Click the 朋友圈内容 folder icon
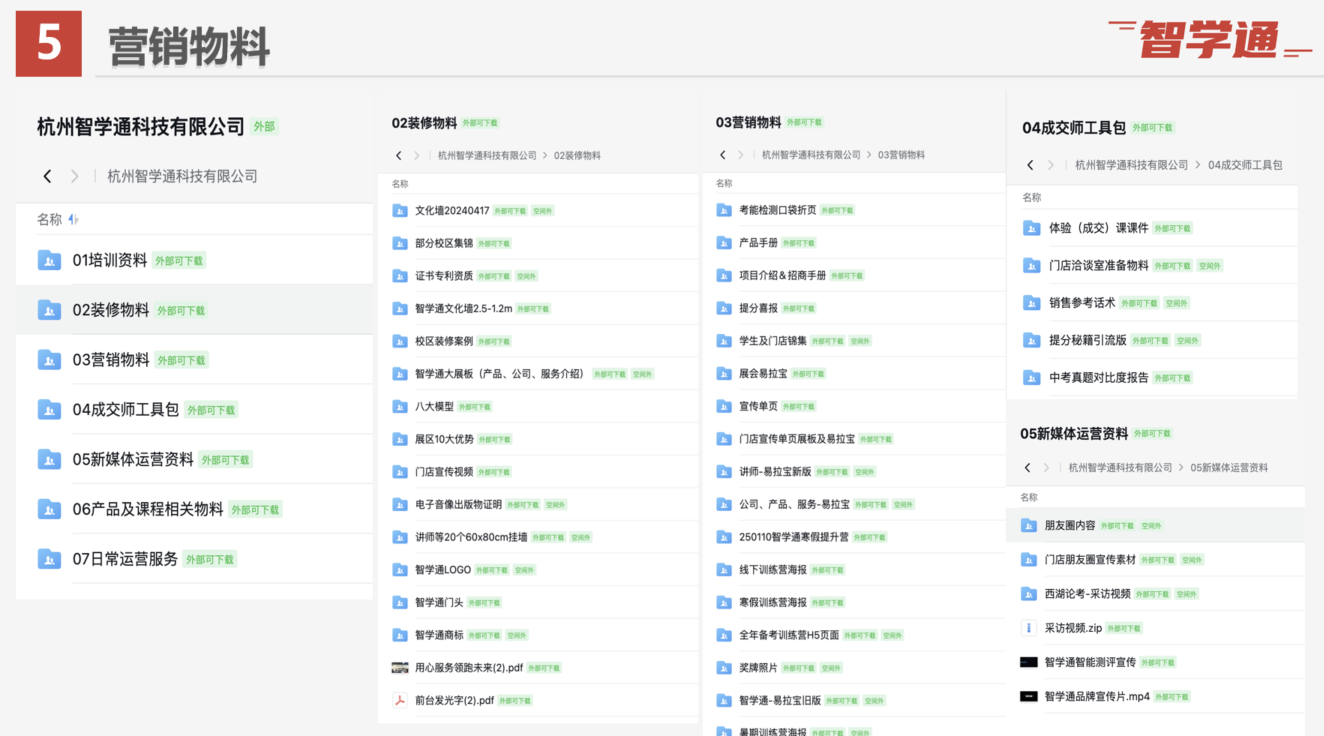This screenshot has height=736, width=1324. pos(1028,525)
